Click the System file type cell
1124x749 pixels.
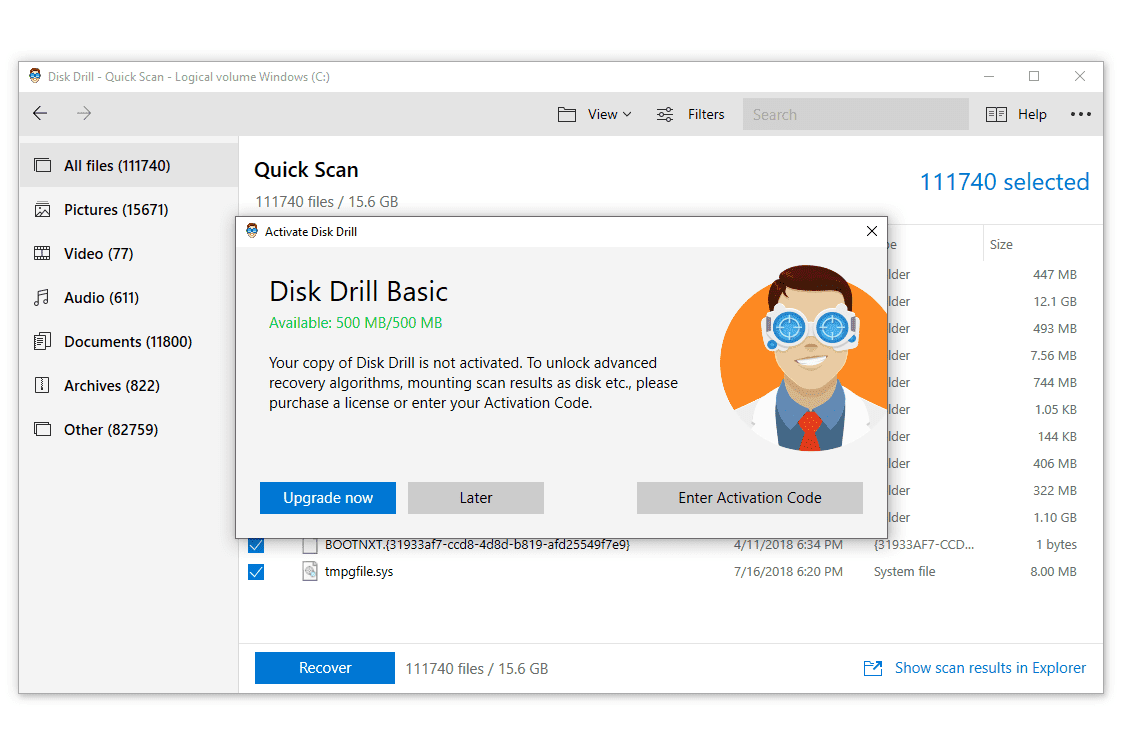coord(905,571)
